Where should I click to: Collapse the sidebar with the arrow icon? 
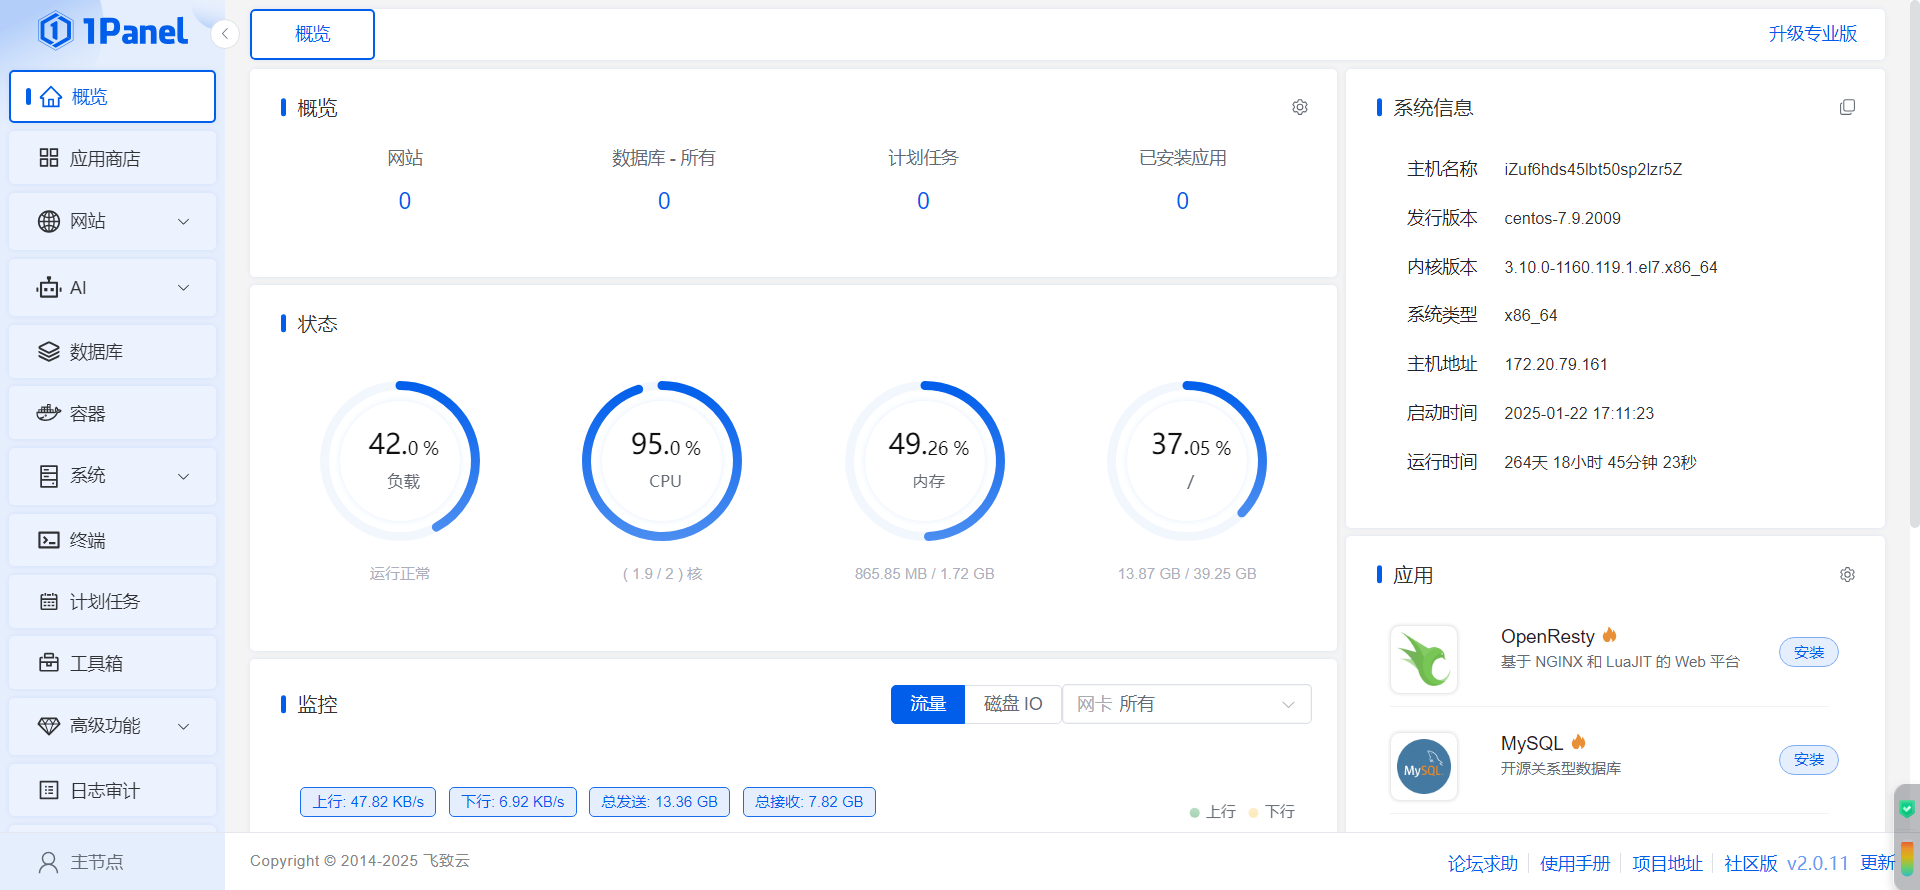point(225,34)
